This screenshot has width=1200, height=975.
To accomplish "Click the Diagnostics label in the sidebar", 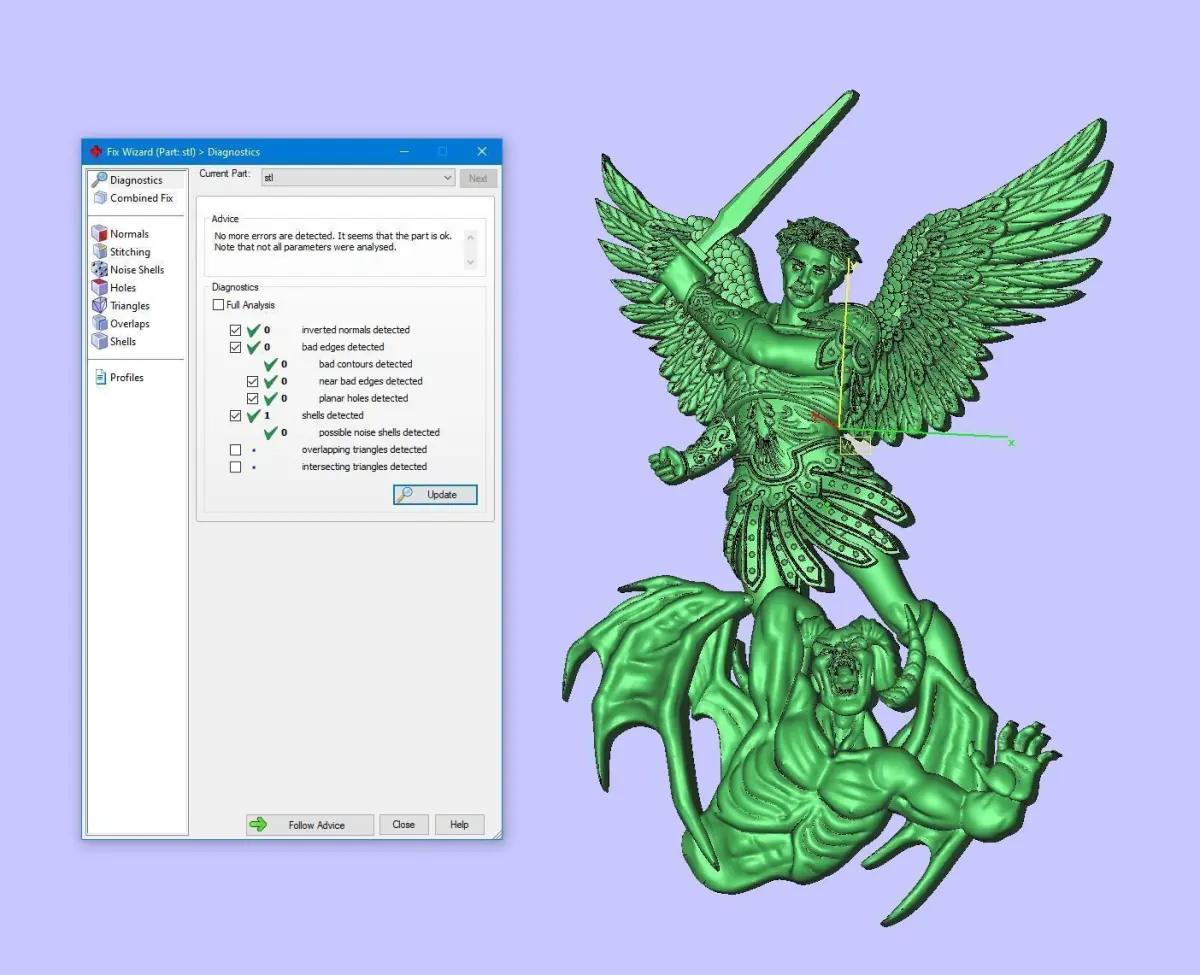I will (136, 180).
